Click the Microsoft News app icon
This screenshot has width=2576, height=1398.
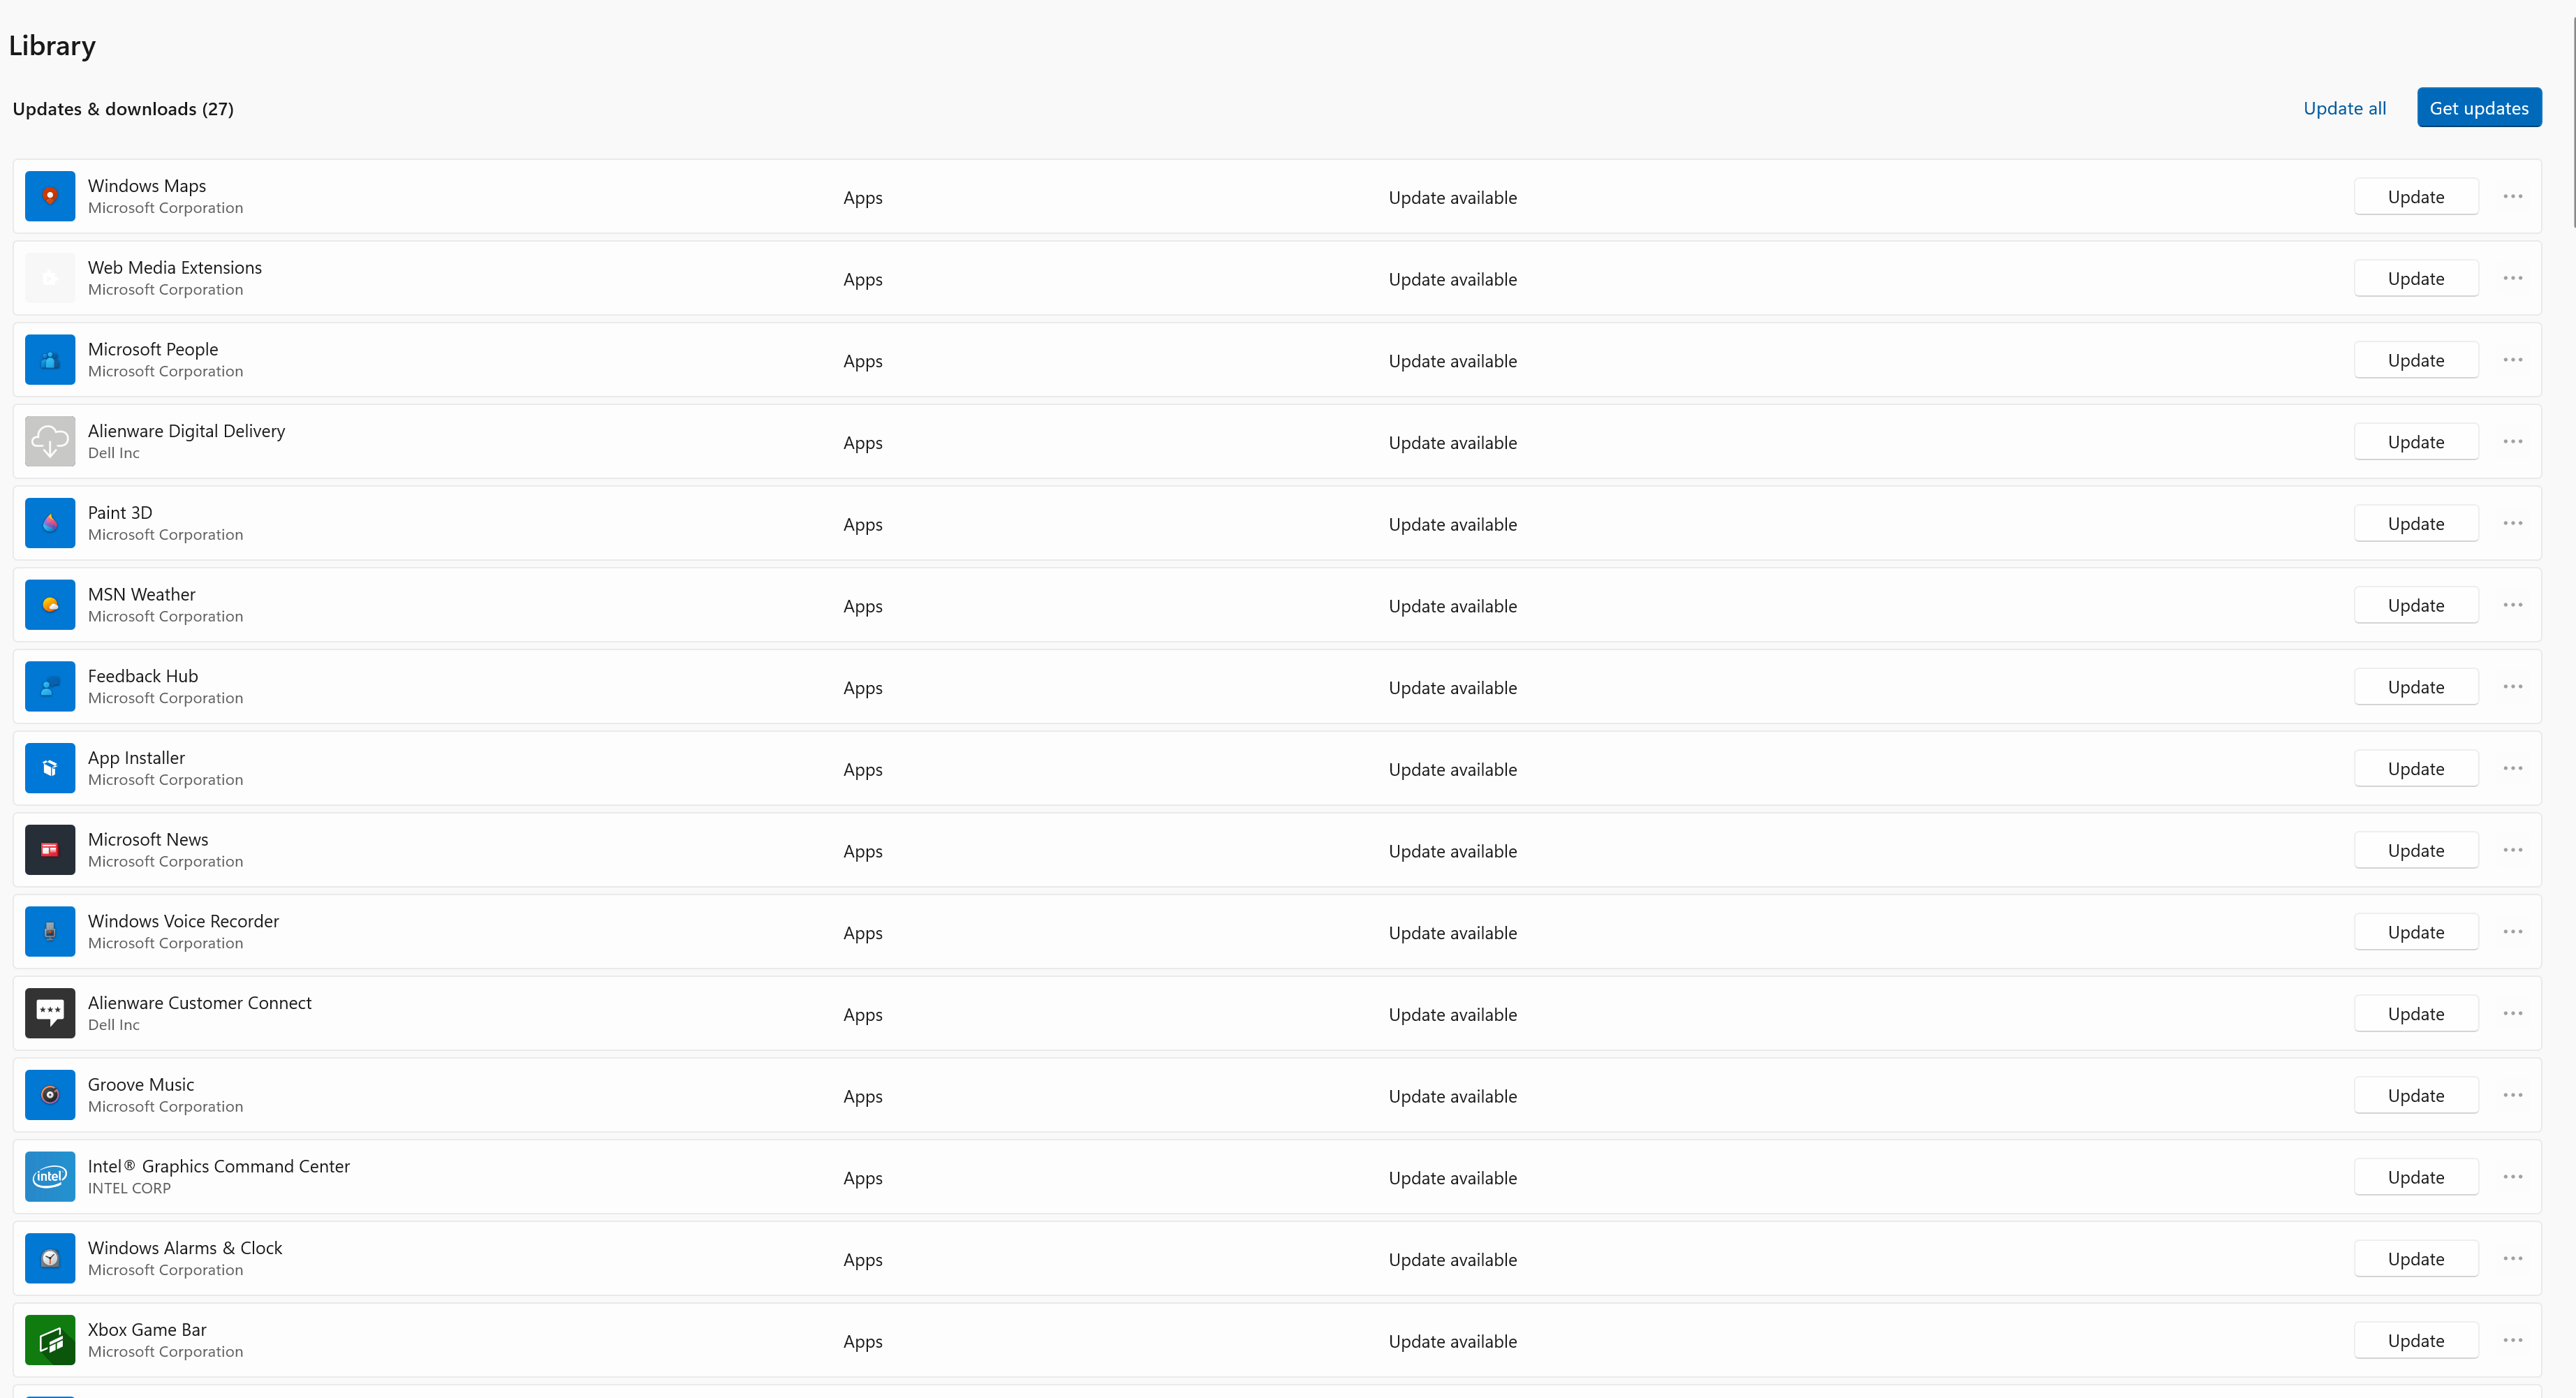click(x=50, y=850)
